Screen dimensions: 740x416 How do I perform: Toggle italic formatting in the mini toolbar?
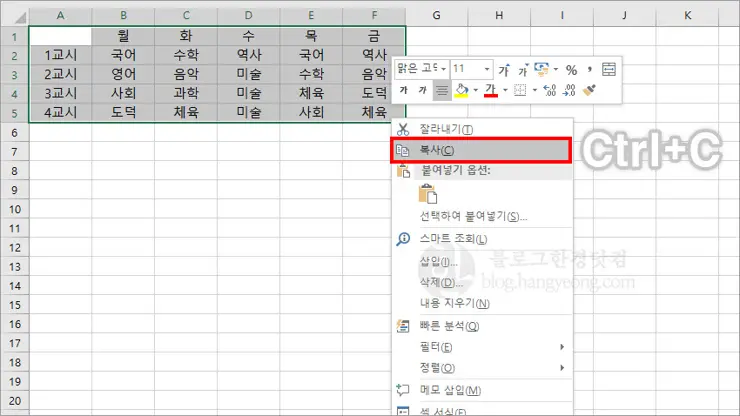423,90
